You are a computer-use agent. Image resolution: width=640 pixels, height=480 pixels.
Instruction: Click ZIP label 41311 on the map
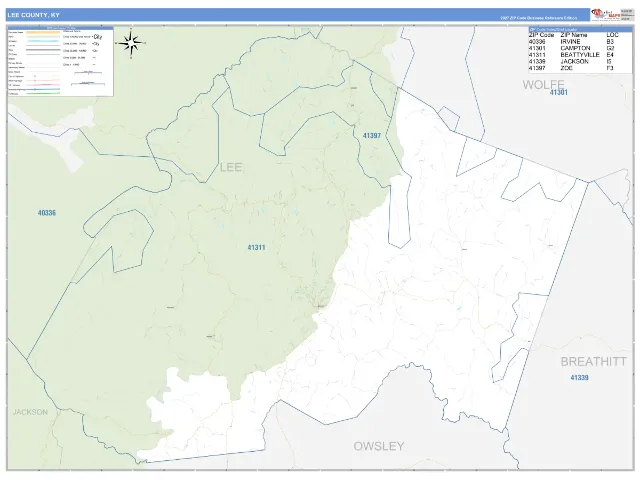[256, 247]
